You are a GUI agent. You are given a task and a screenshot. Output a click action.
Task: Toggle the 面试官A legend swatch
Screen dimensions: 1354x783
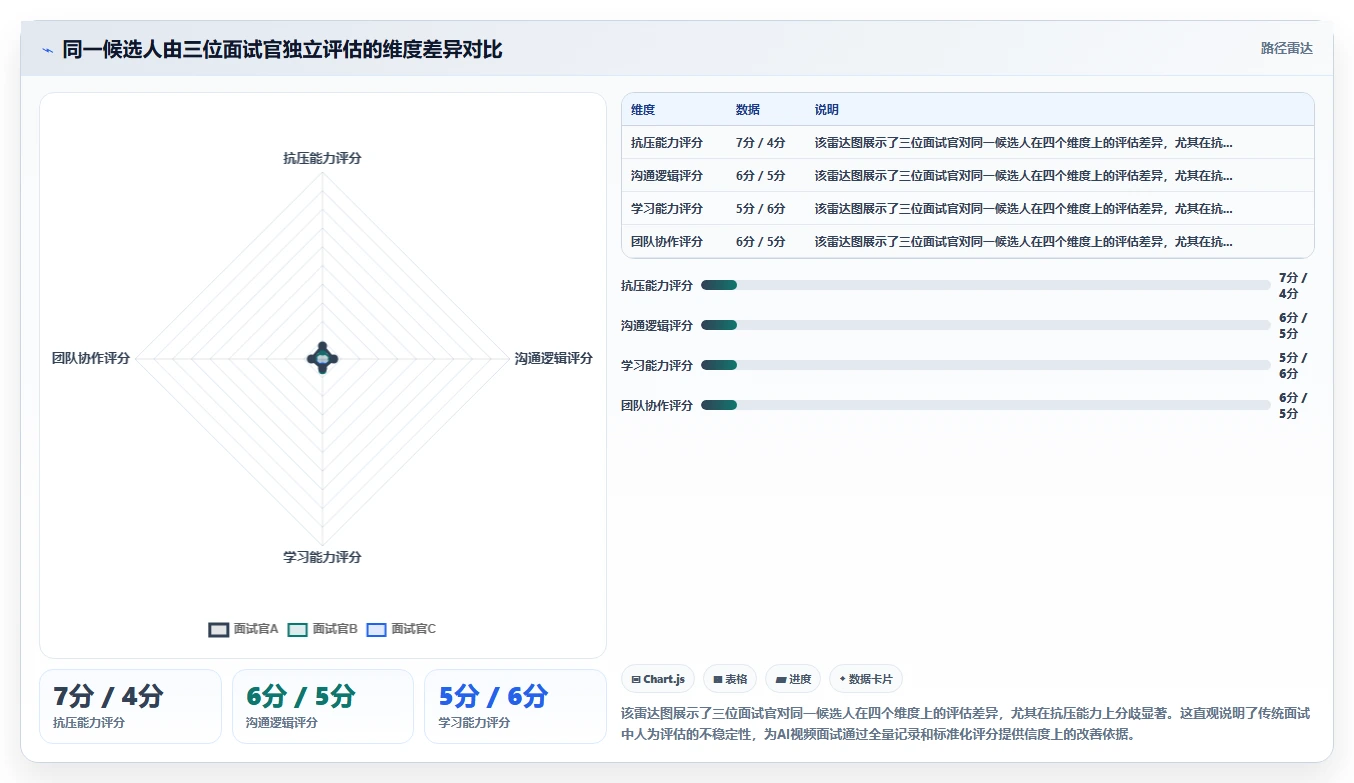(x=219, y=629)
